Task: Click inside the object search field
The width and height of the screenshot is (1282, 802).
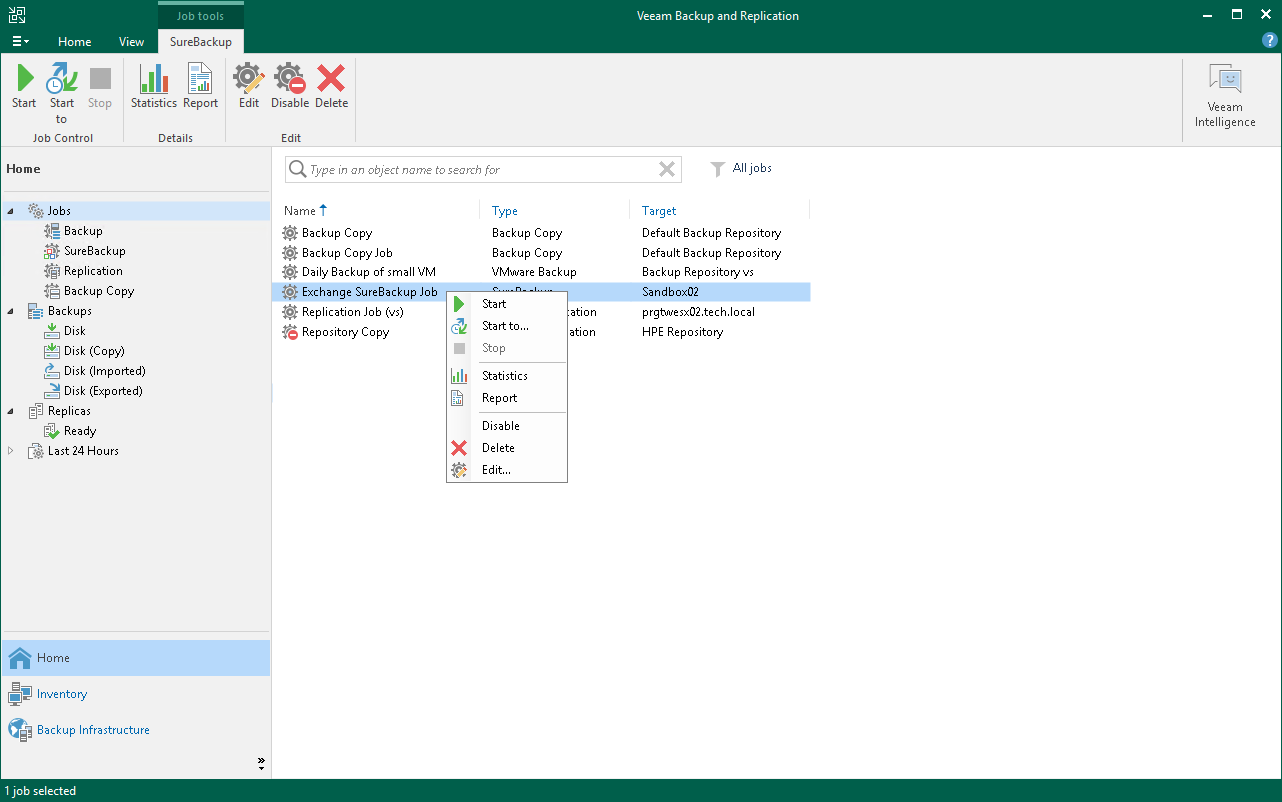Action: click(480, 169)
